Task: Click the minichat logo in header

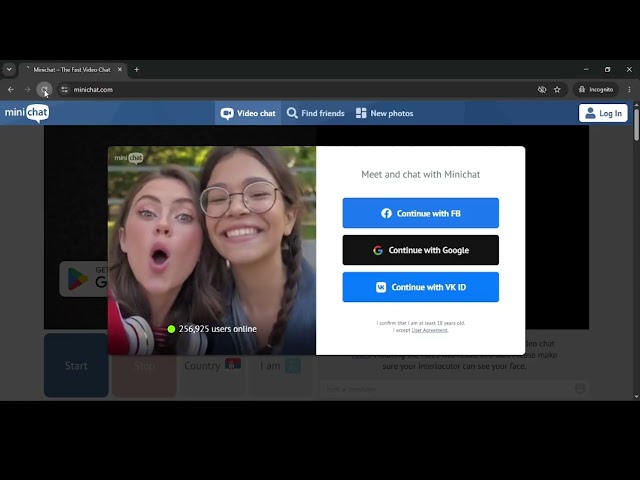Action: [x=27, y=113]
